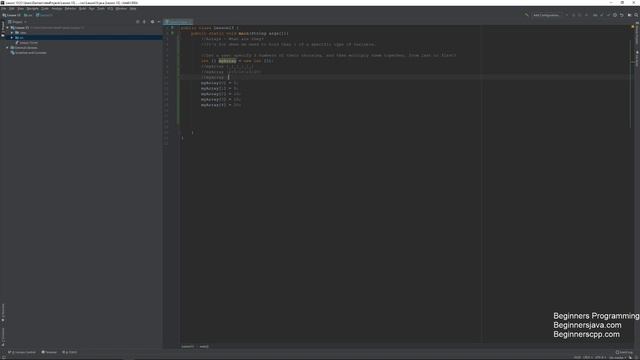The width and height of the screenshot is (640, 360).
Task: Open the Edit menu
Action: (11, 9)
